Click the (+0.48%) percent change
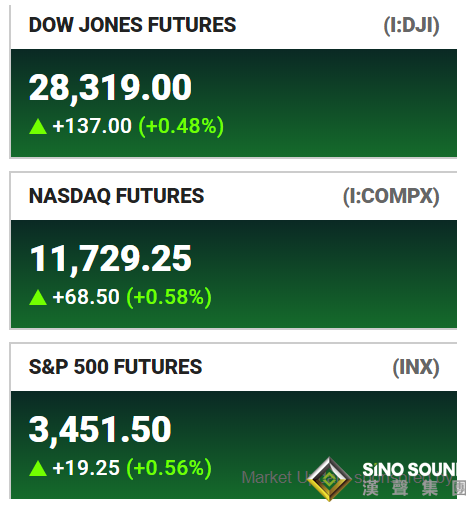The image size is (471, 507). point(181,126)
